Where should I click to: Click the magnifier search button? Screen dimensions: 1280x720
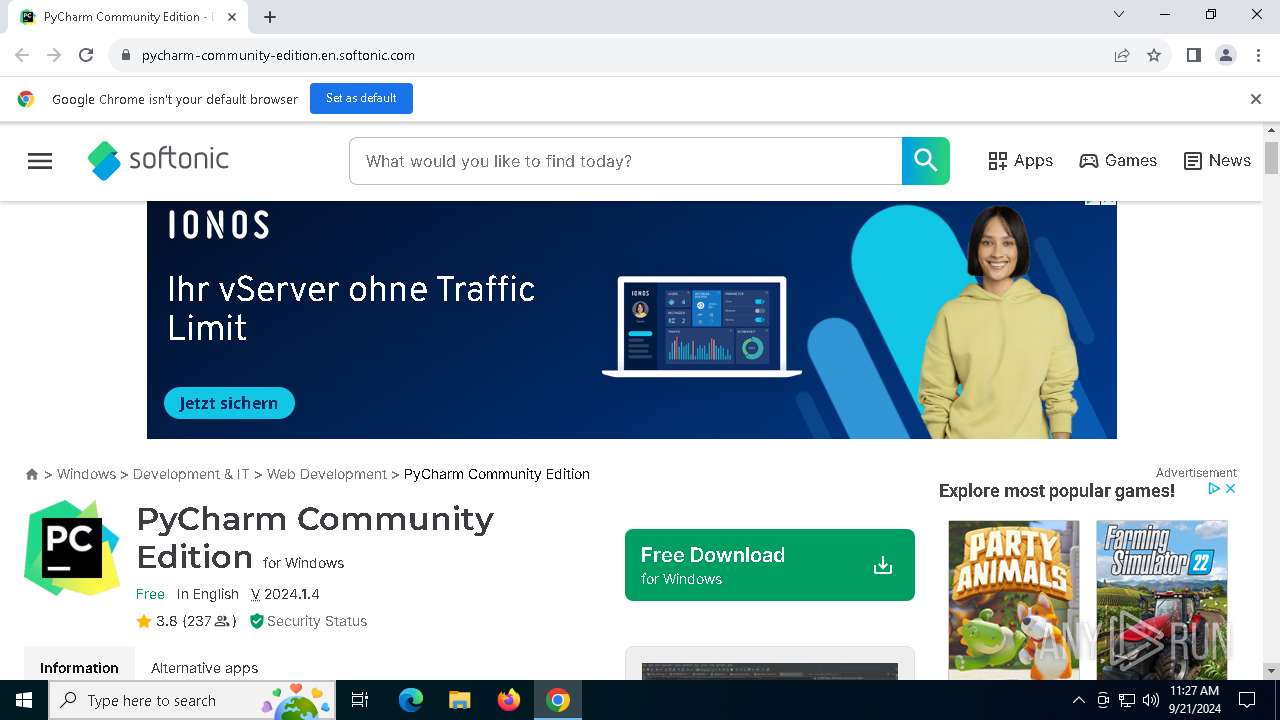pos(926,161)
